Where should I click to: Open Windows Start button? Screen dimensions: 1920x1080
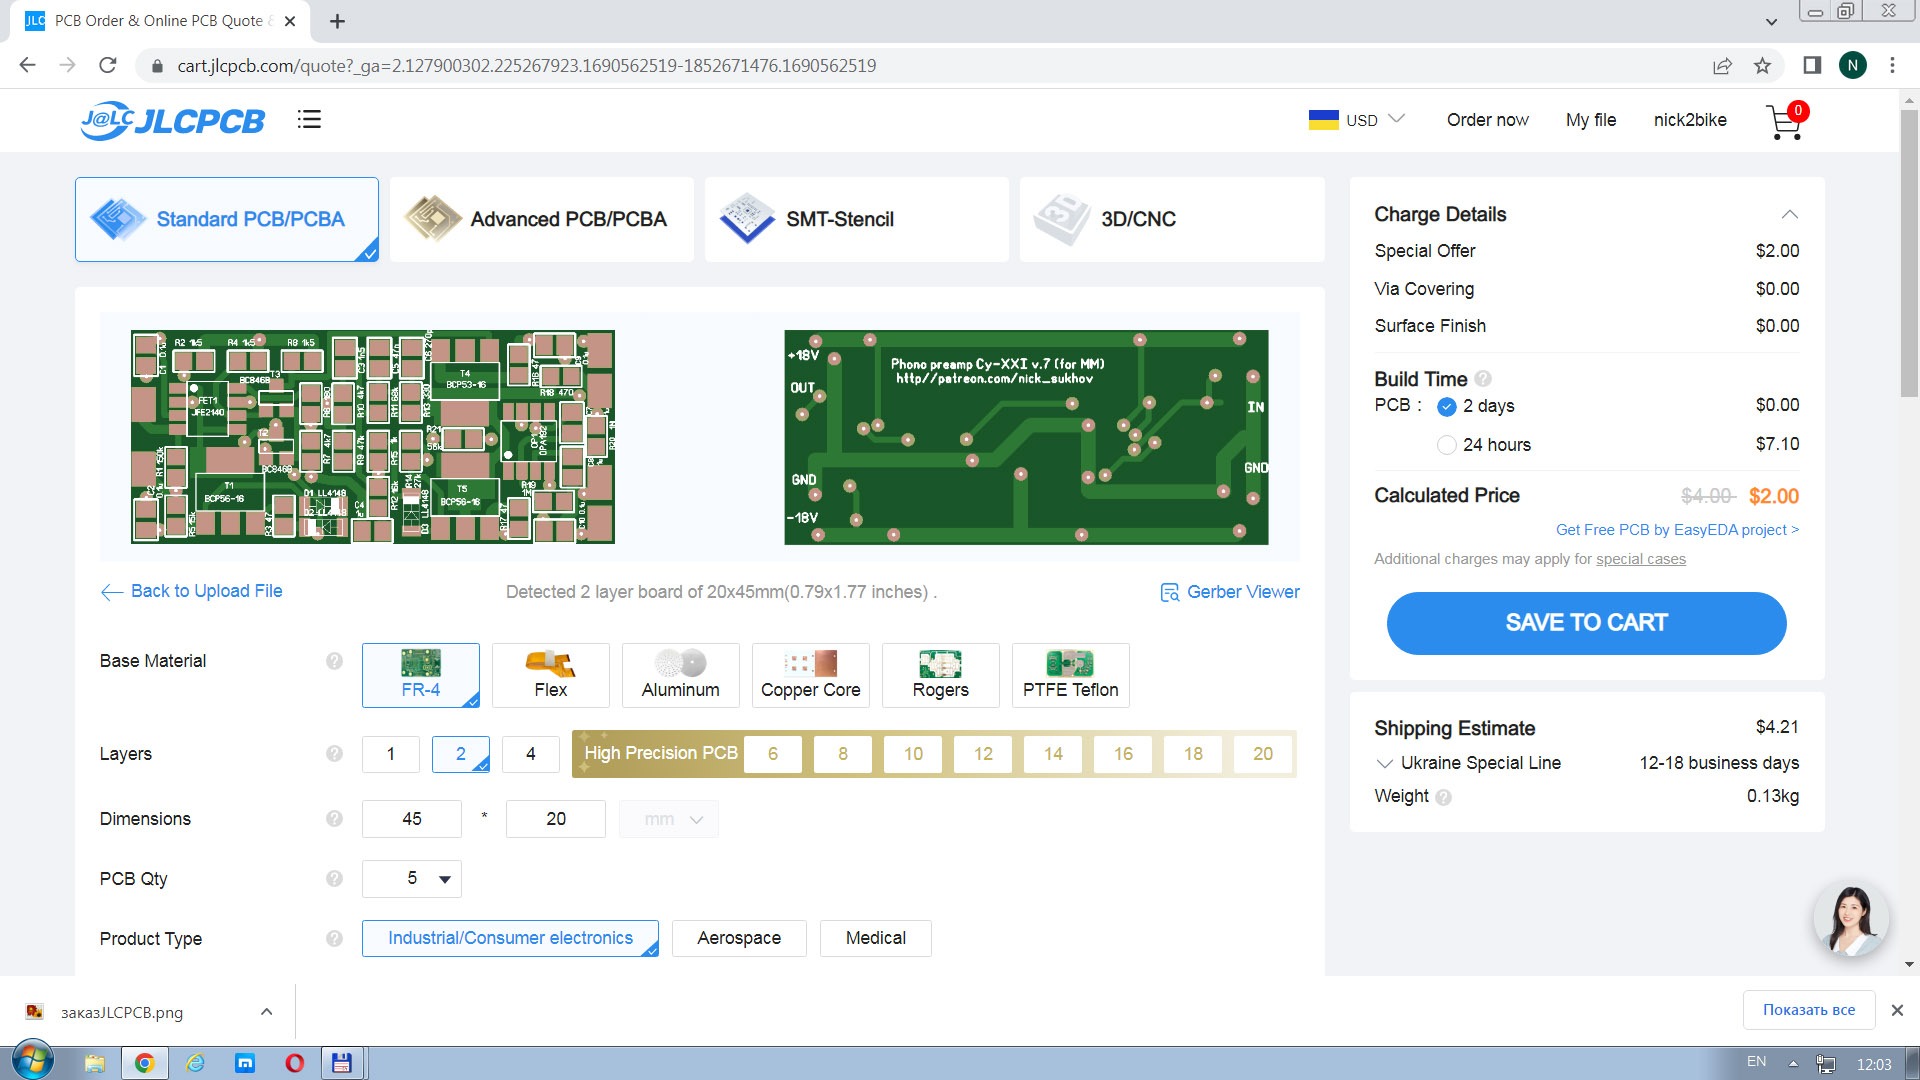(x=31, y=1062)
